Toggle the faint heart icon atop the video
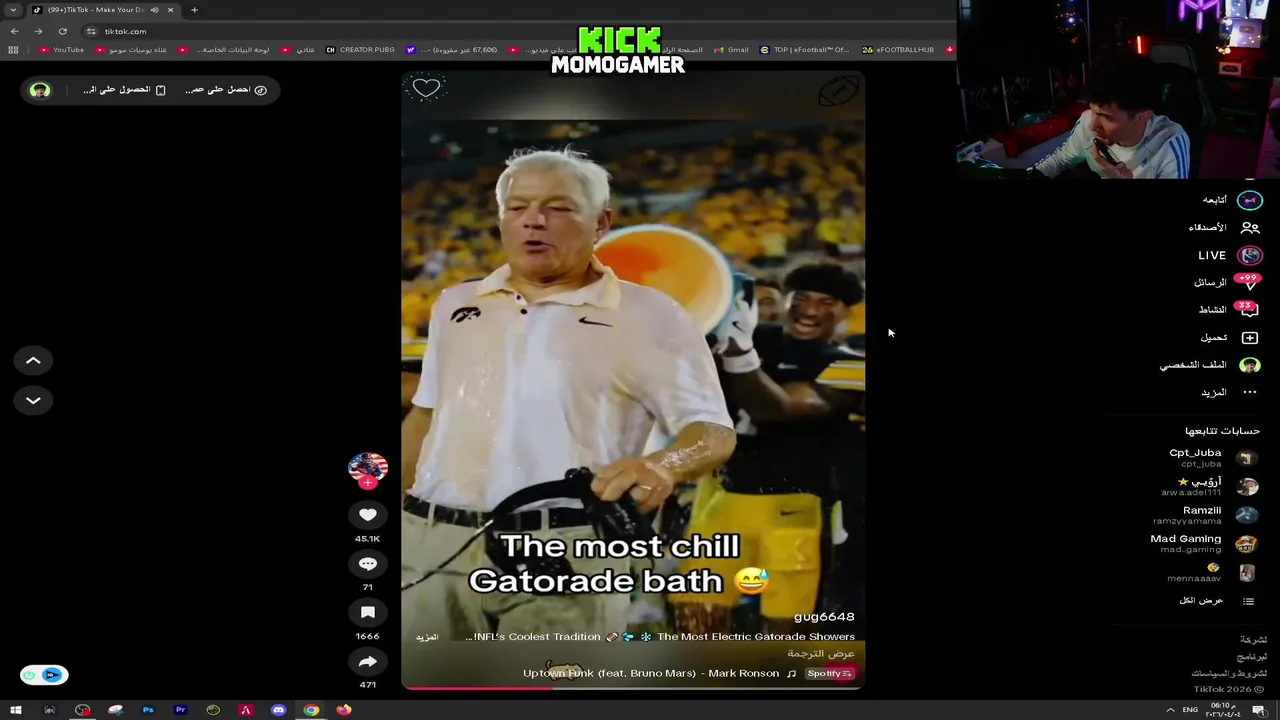 coord(426,88)
